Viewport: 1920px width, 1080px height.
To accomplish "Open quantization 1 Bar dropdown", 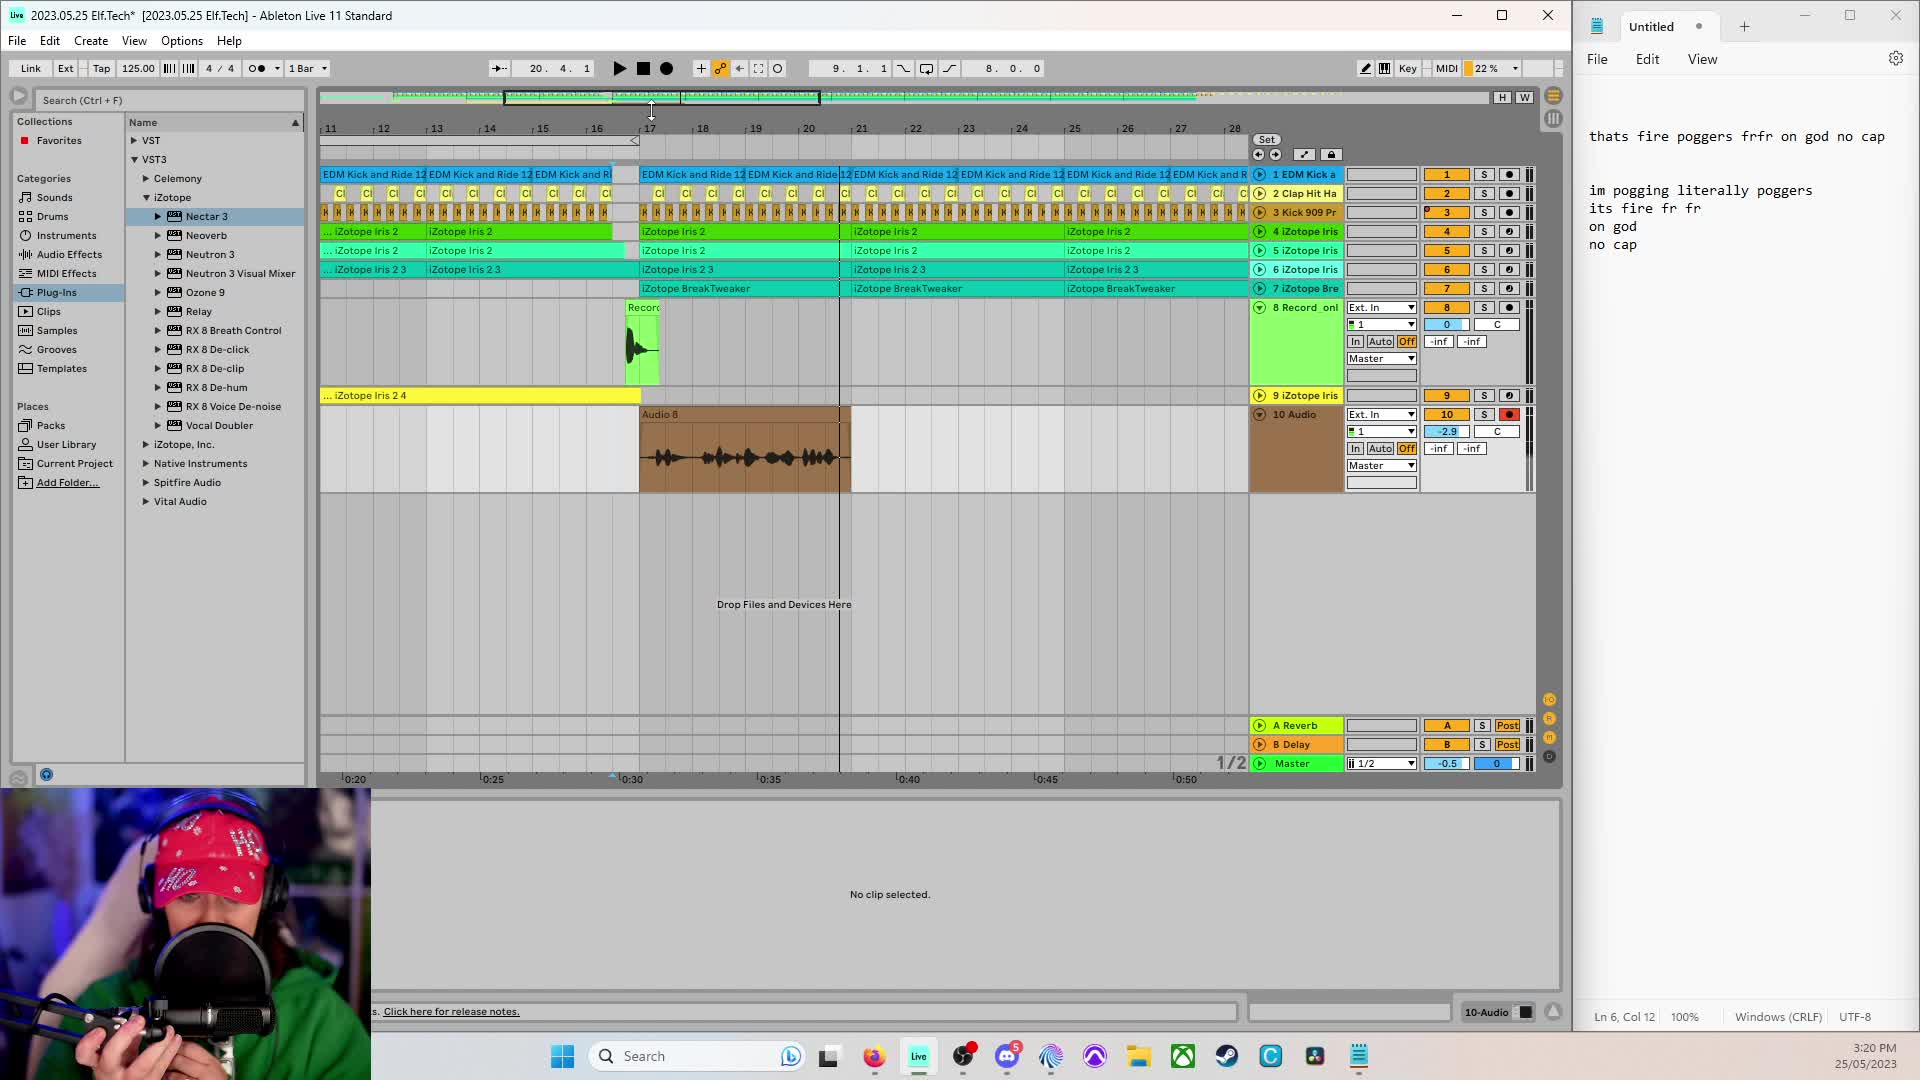I will tap(308, 69).
